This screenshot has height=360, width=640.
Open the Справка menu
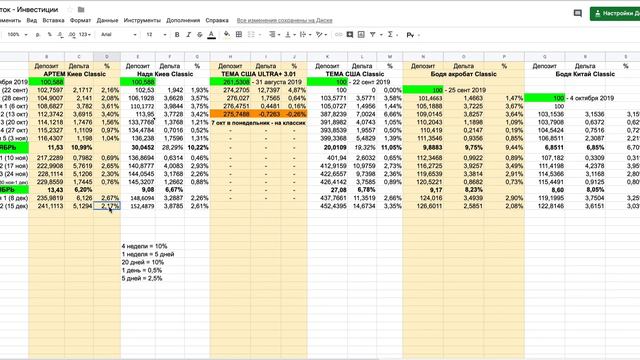point(217,20)
